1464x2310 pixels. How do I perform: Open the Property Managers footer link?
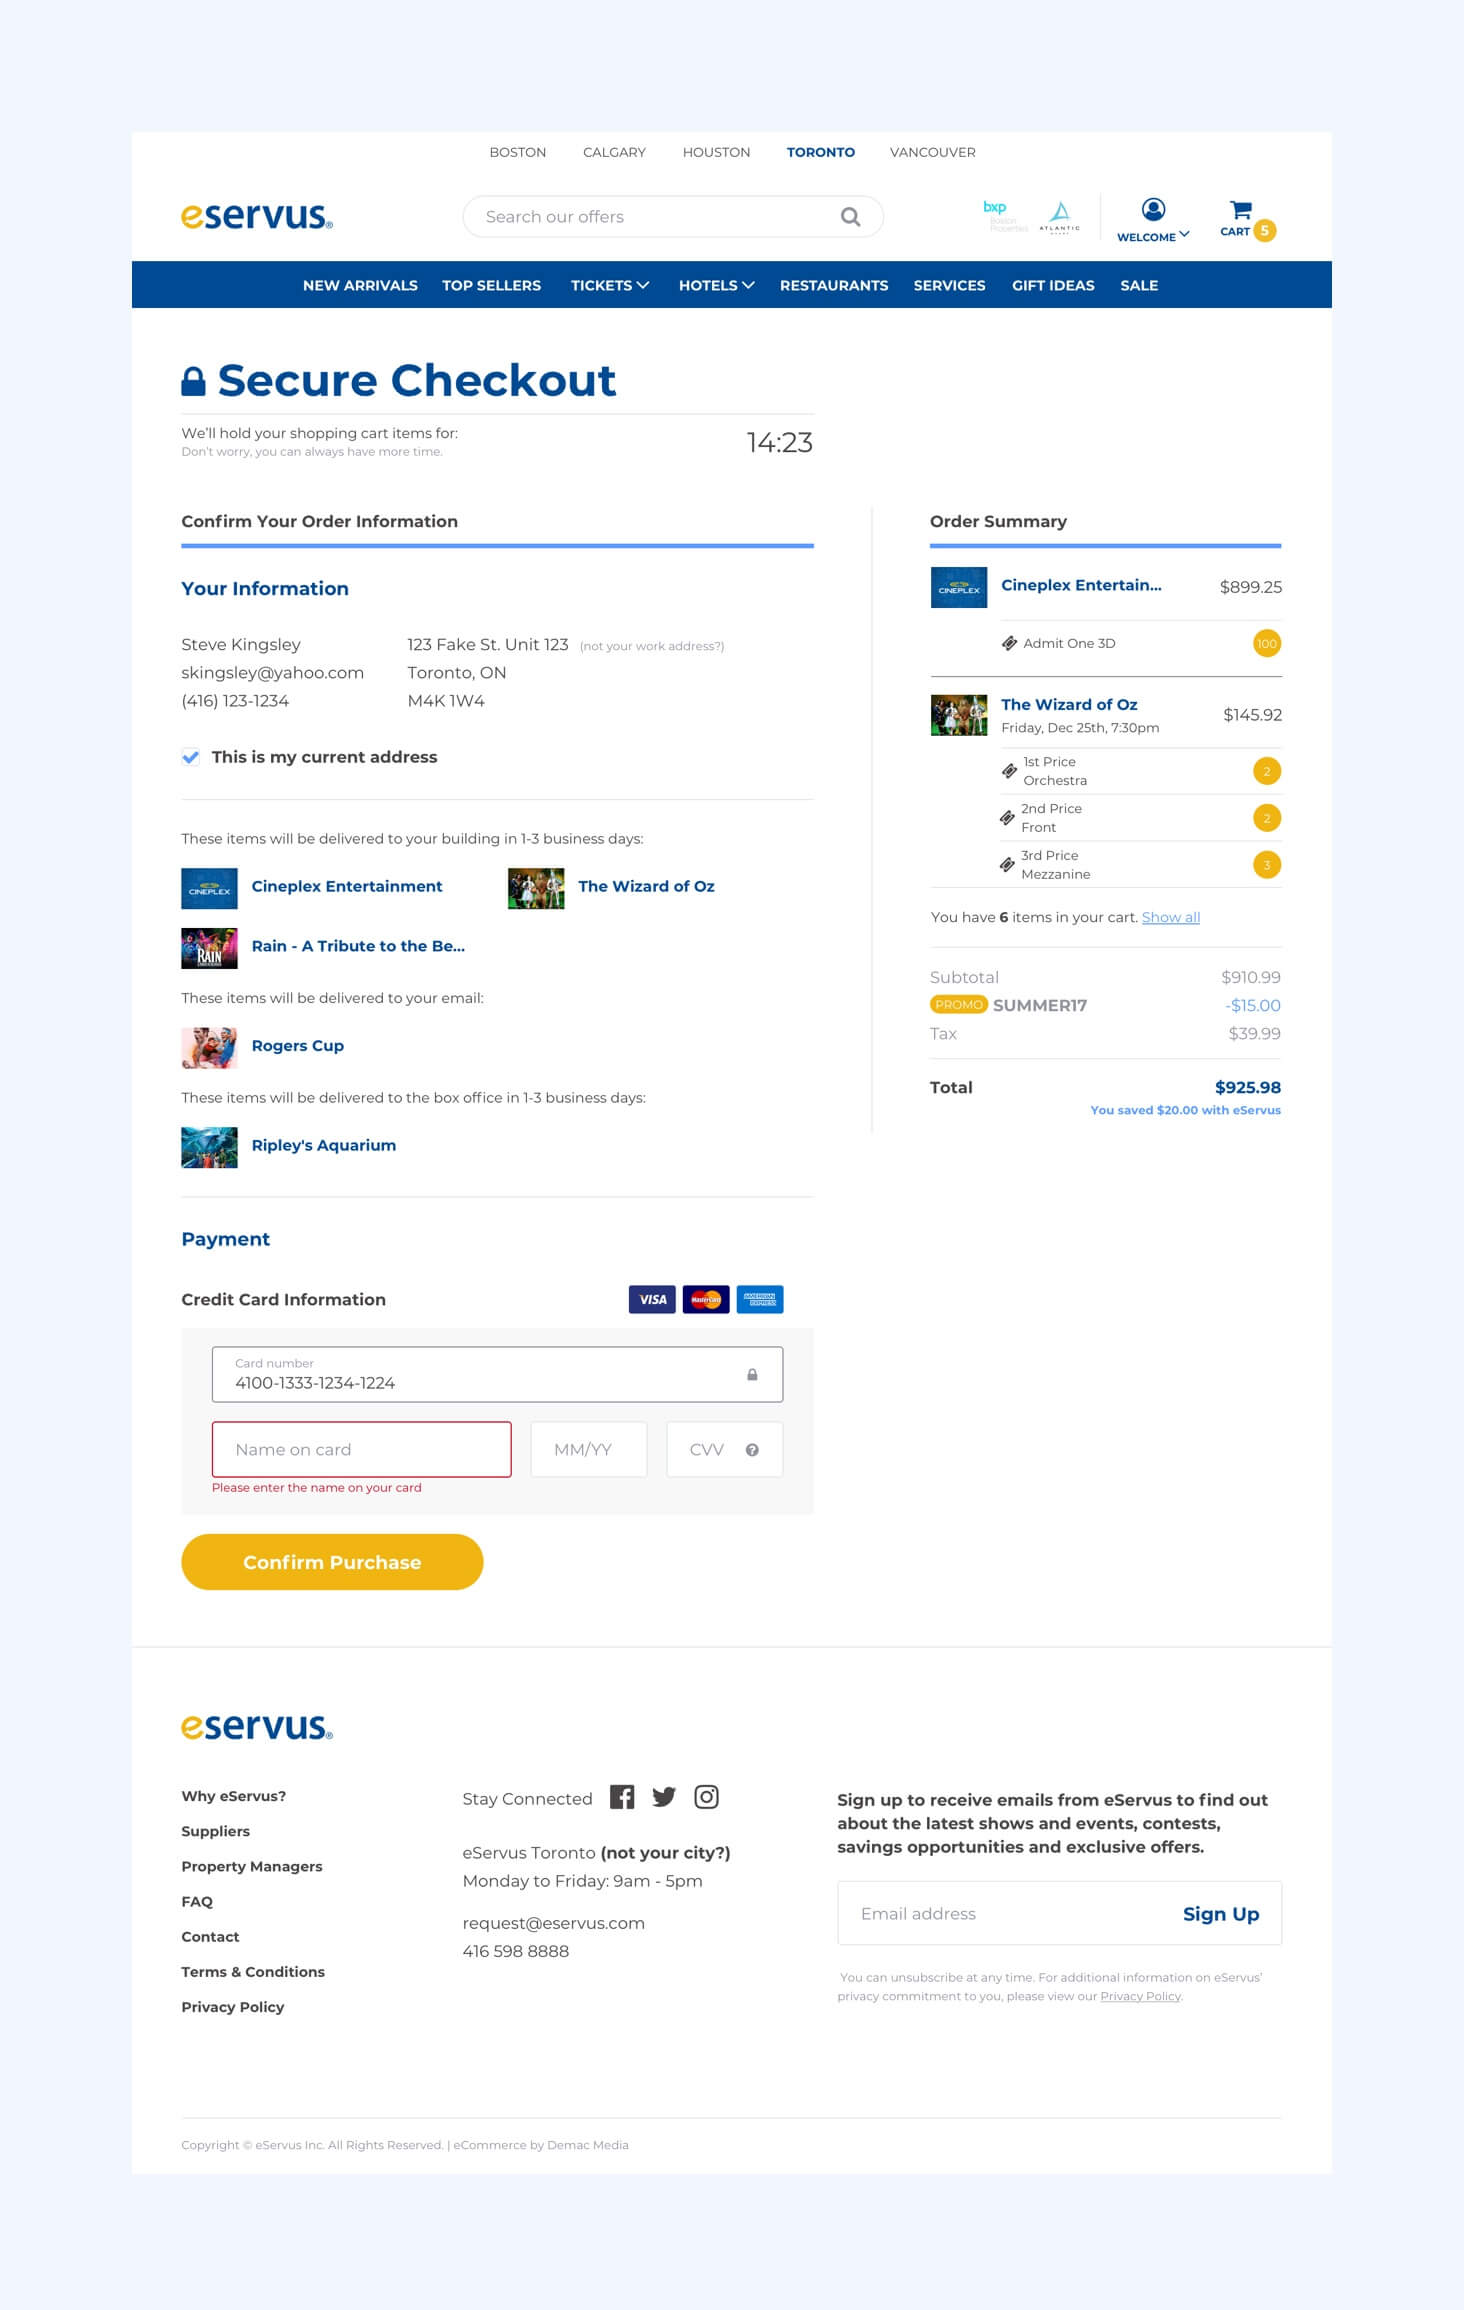(x=252, y=1866)
